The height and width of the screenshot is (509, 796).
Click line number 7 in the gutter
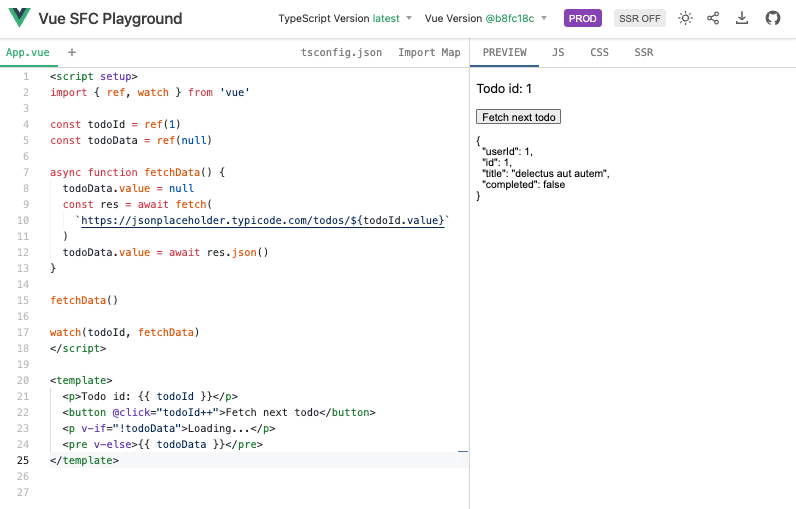point(26,172)
